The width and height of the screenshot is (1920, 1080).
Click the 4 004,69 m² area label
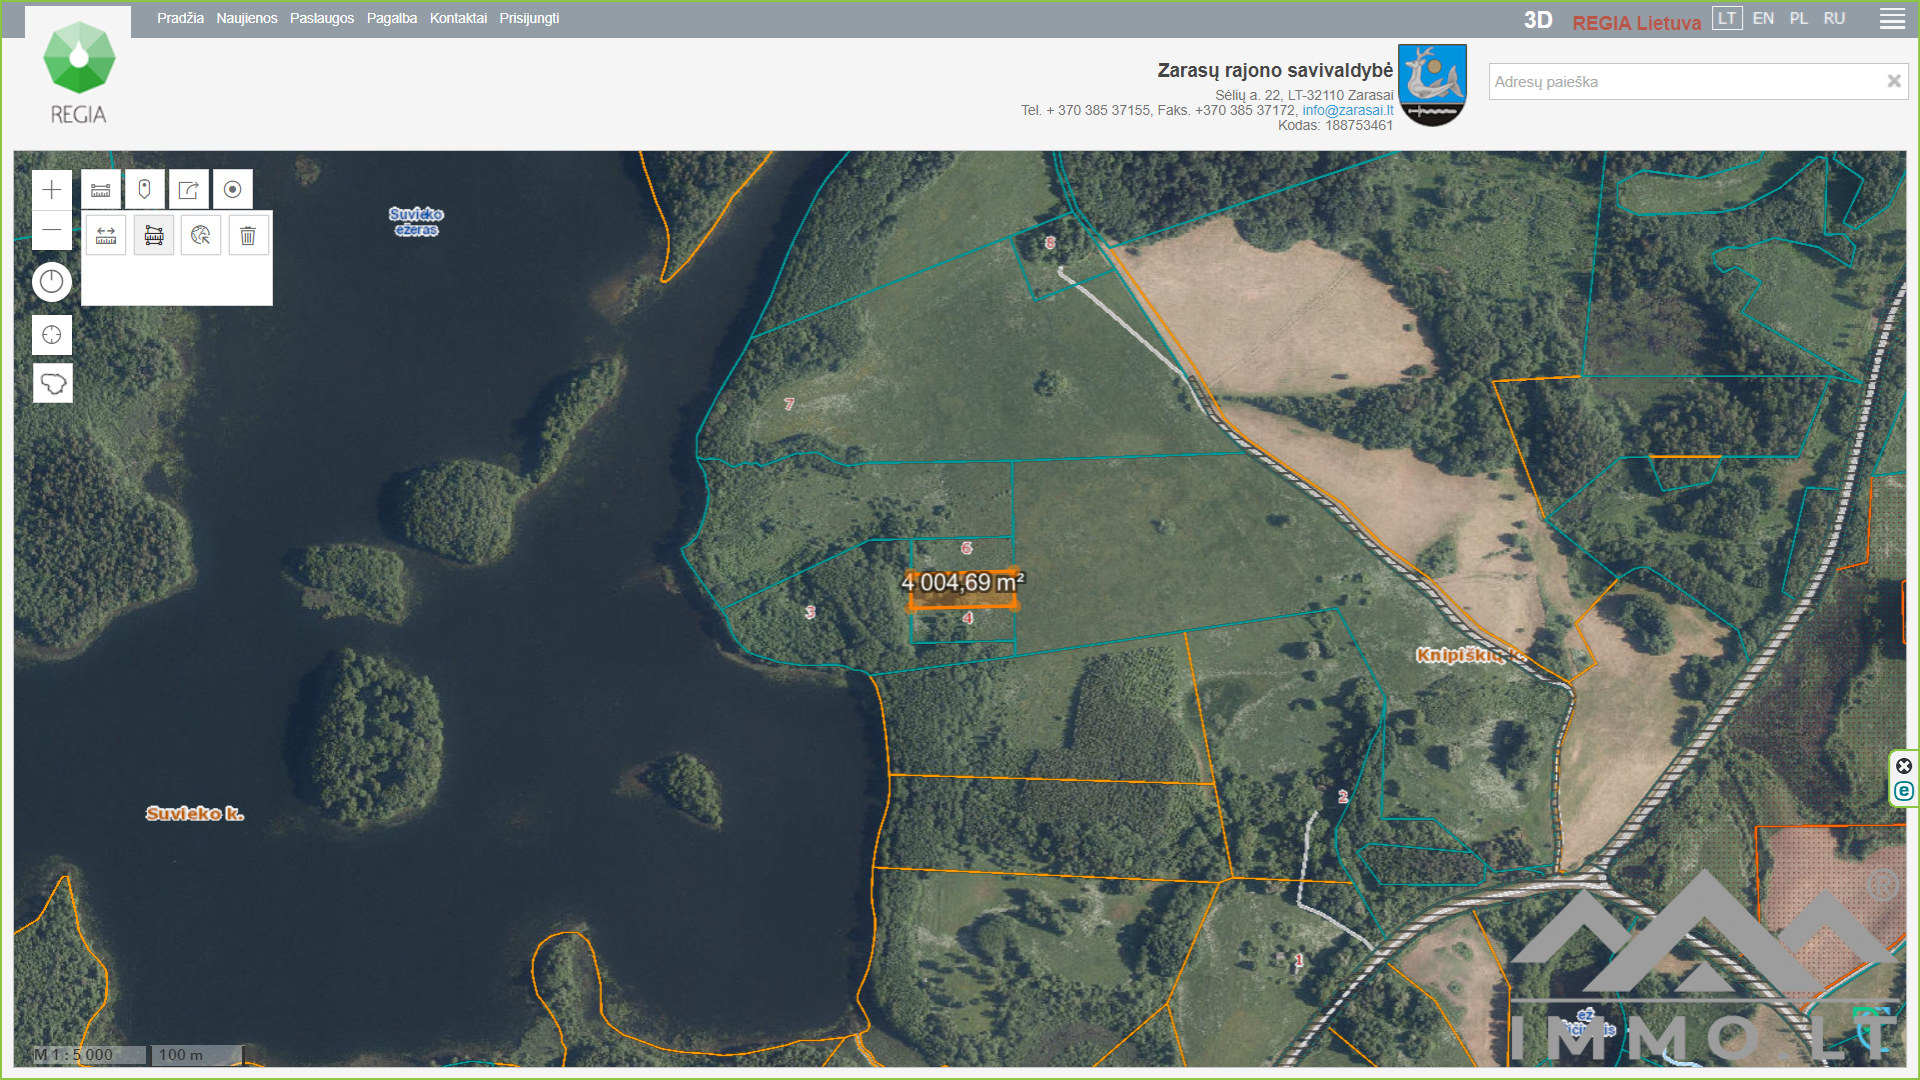tap(963, 582)
